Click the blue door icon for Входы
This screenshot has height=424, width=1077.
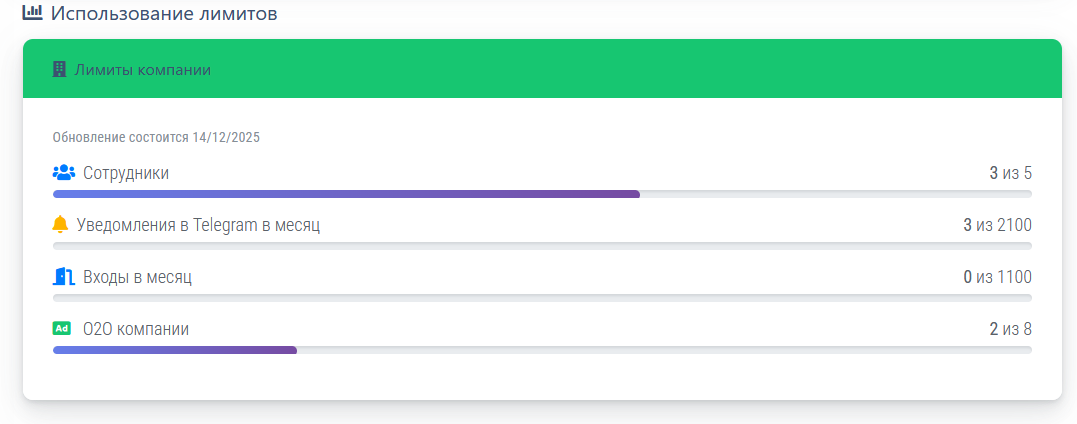[63, 277]
